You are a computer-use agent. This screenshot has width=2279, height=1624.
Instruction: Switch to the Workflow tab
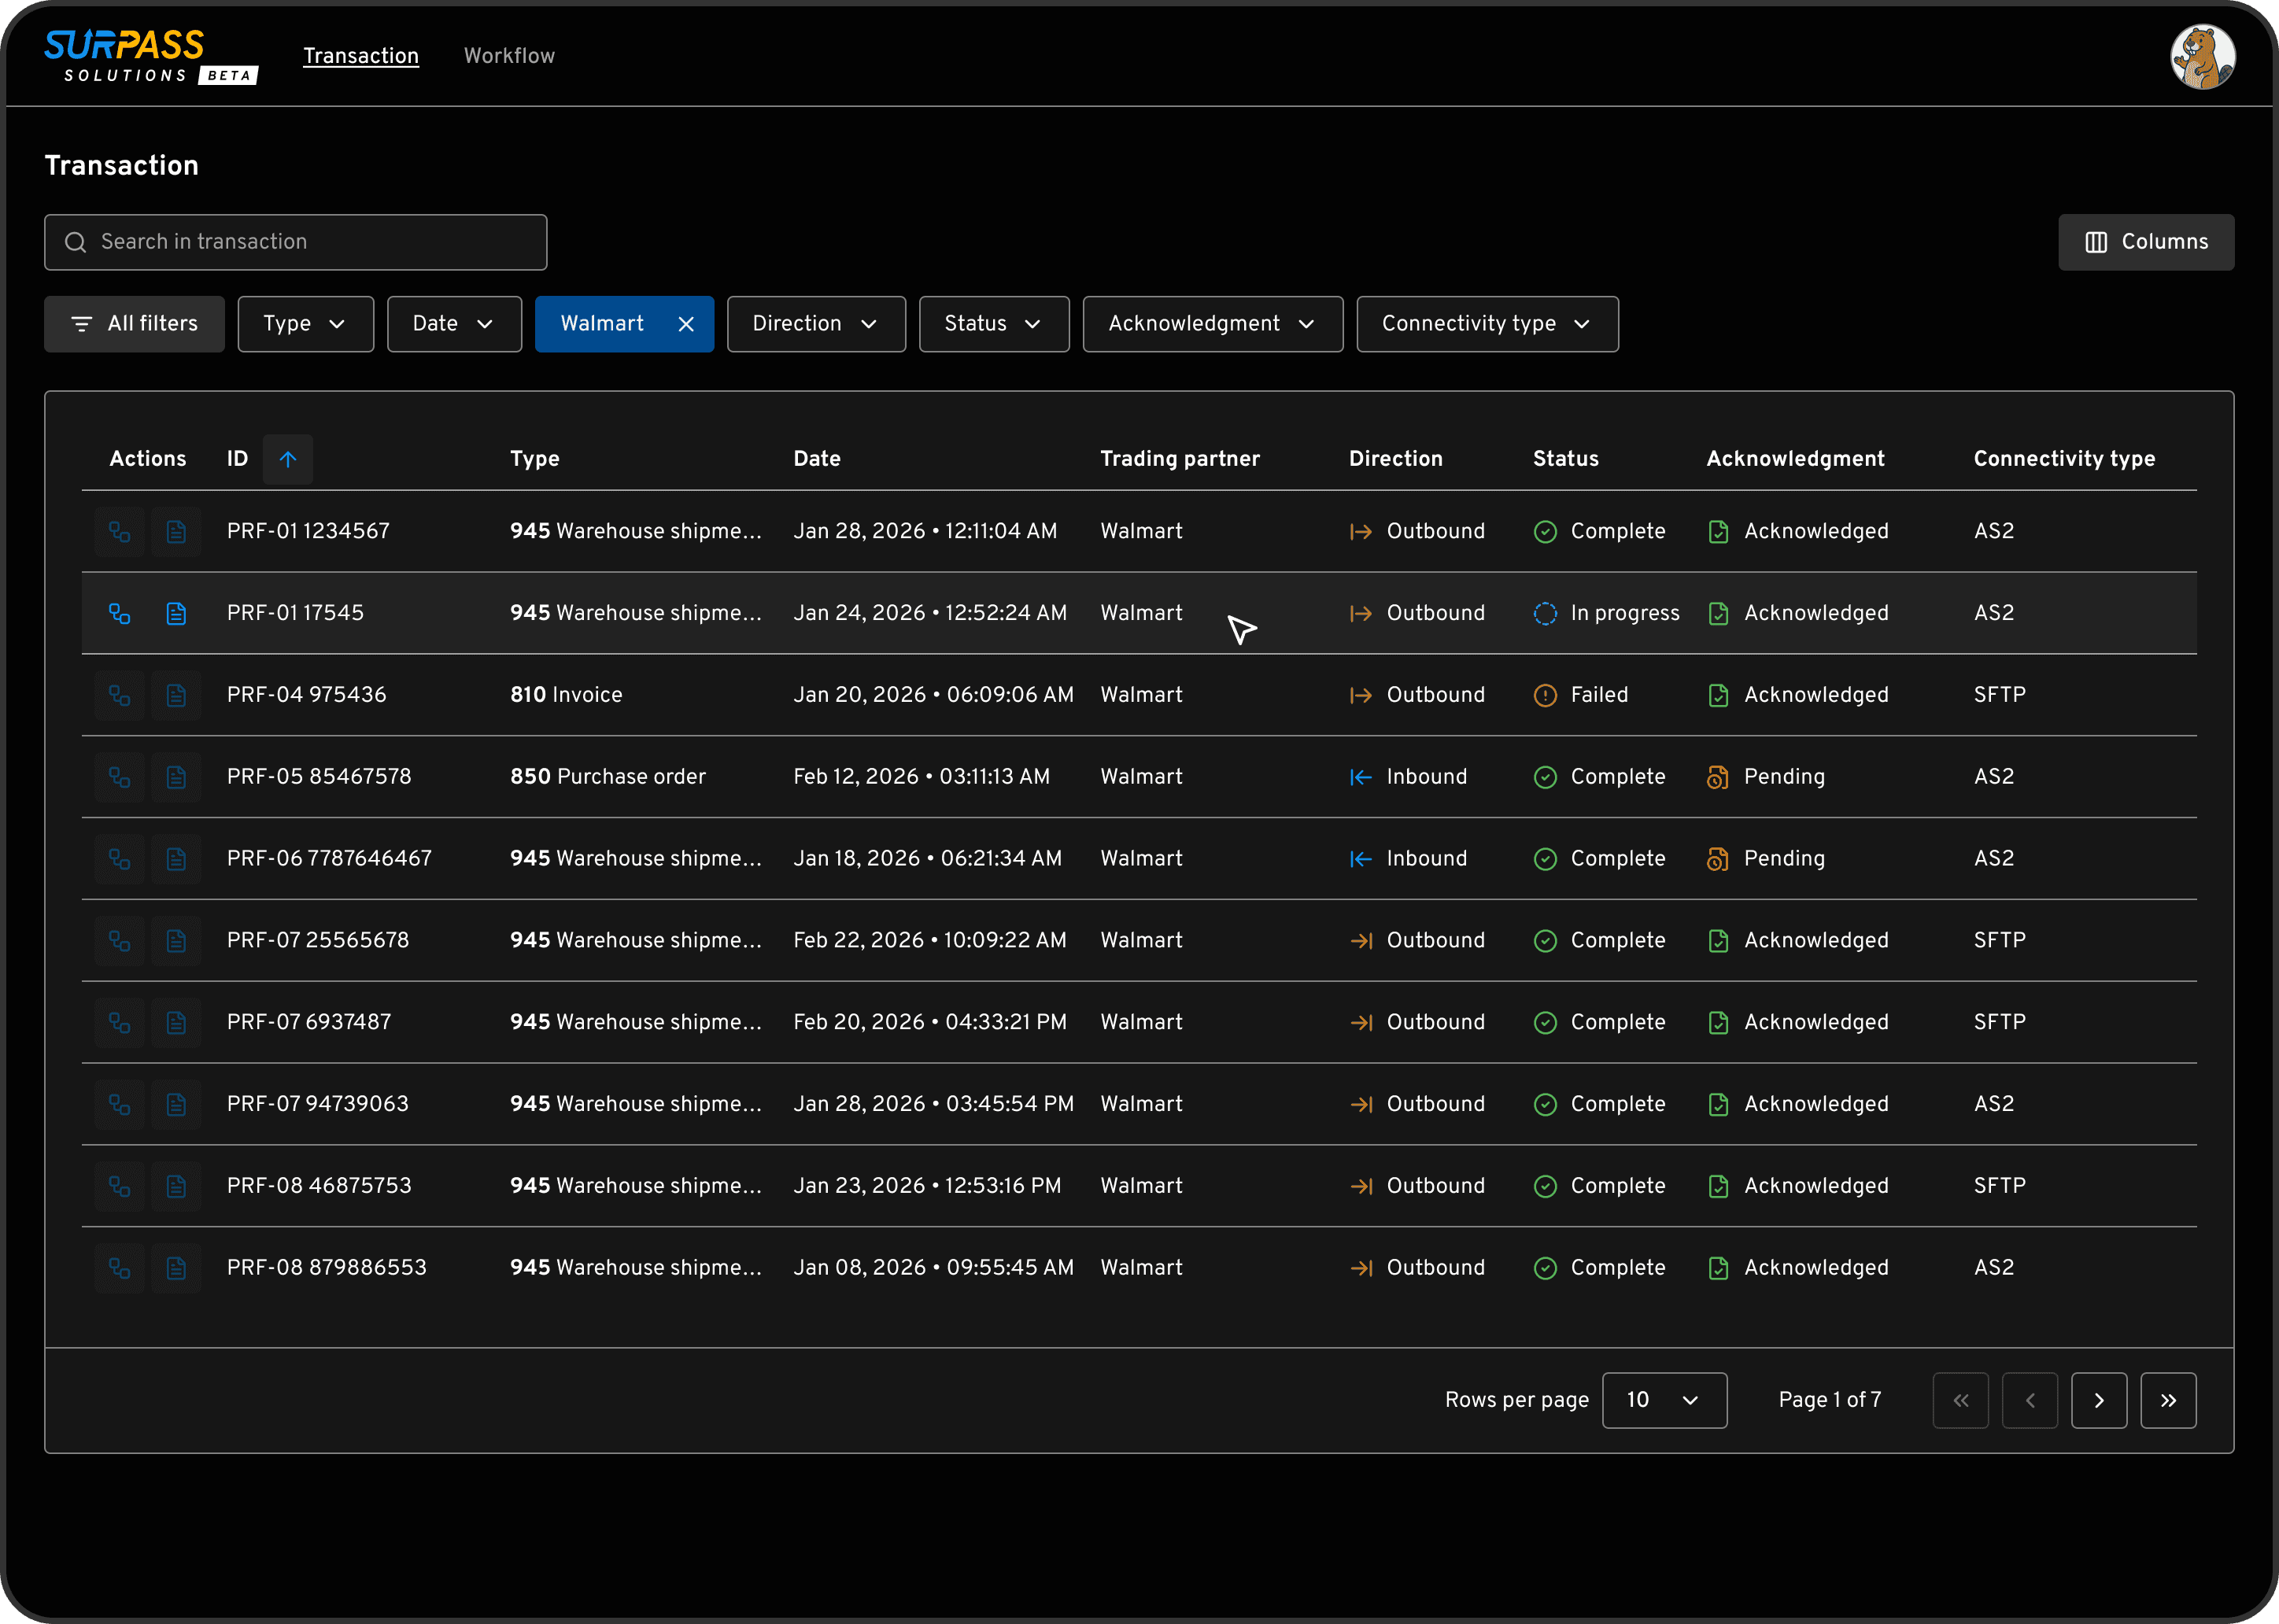[509, 56]
